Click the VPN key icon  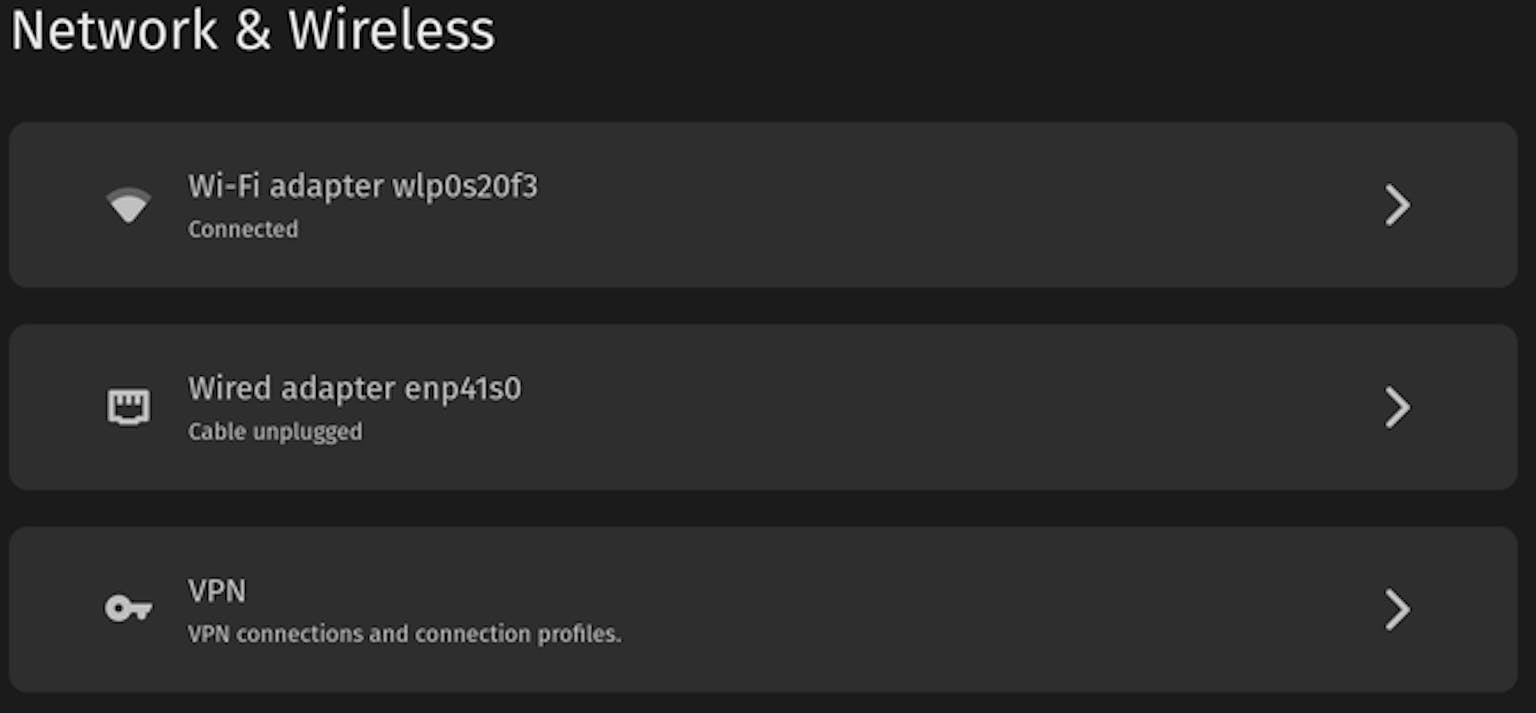(x=129, y=608)
